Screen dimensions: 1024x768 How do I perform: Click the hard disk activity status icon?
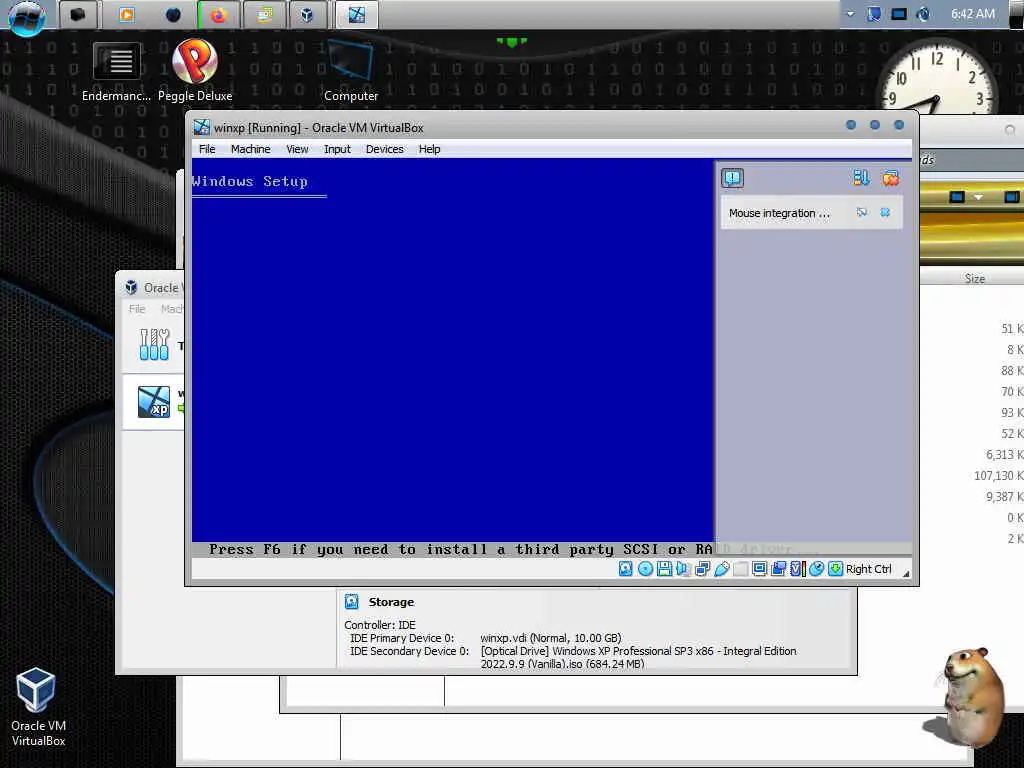click(625, 569)
